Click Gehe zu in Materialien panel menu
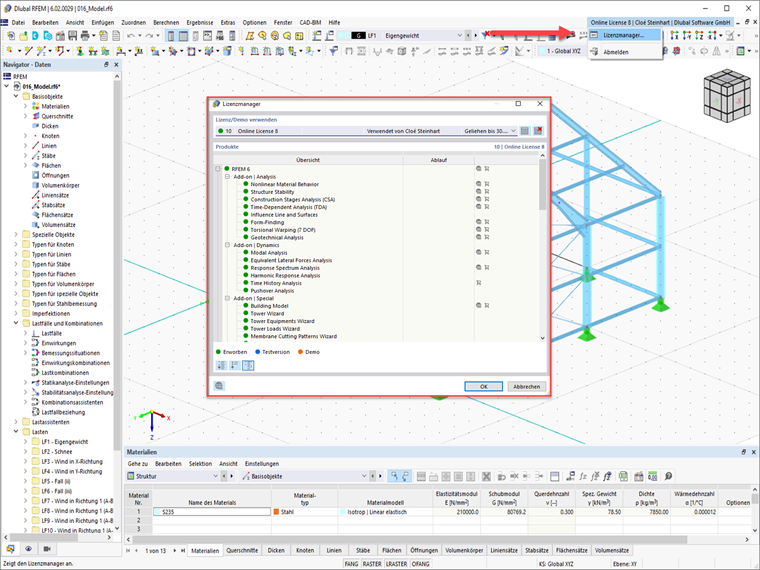760x570 pixels. pos(138,464)
